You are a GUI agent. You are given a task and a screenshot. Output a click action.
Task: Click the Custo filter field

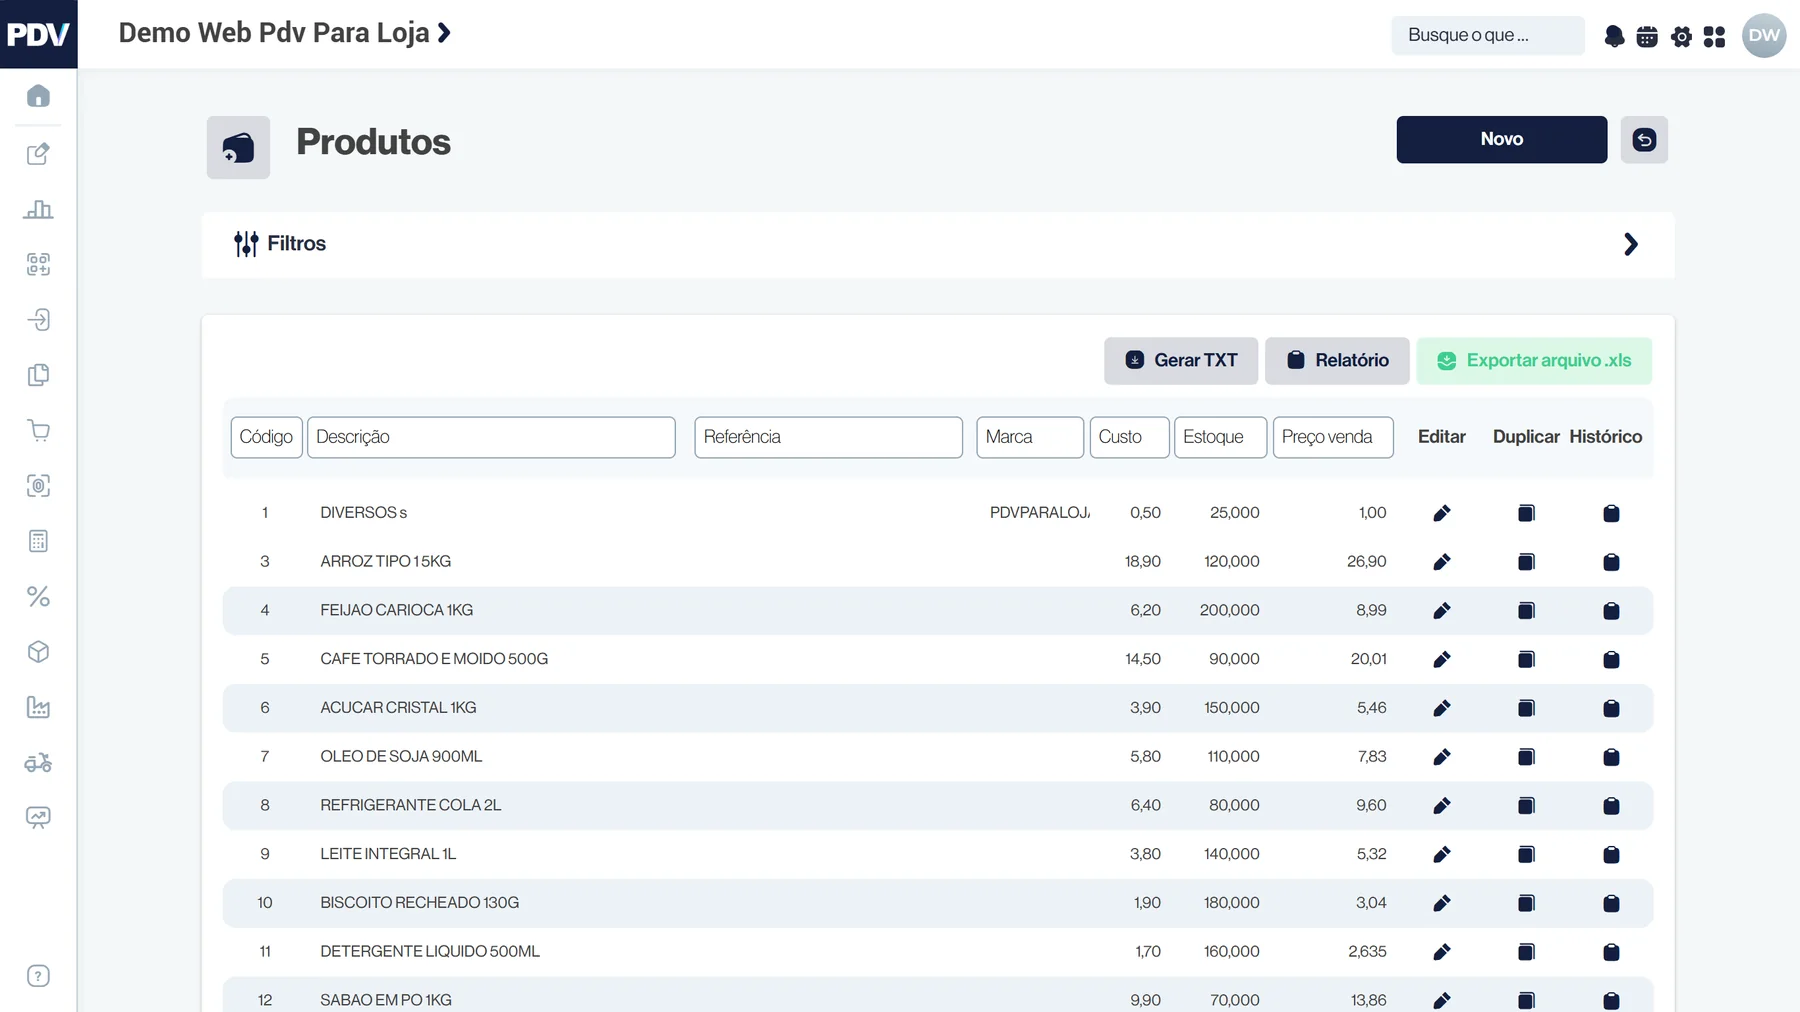pos(1129,437)
